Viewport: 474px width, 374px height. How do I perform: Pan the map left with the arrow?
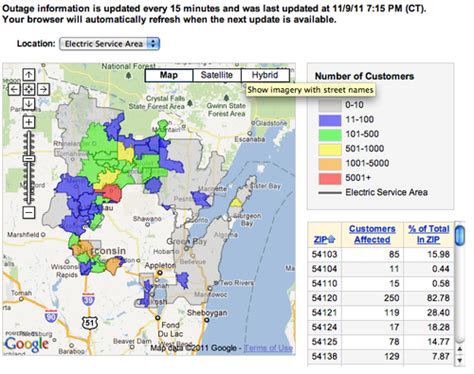coord(14,89)
